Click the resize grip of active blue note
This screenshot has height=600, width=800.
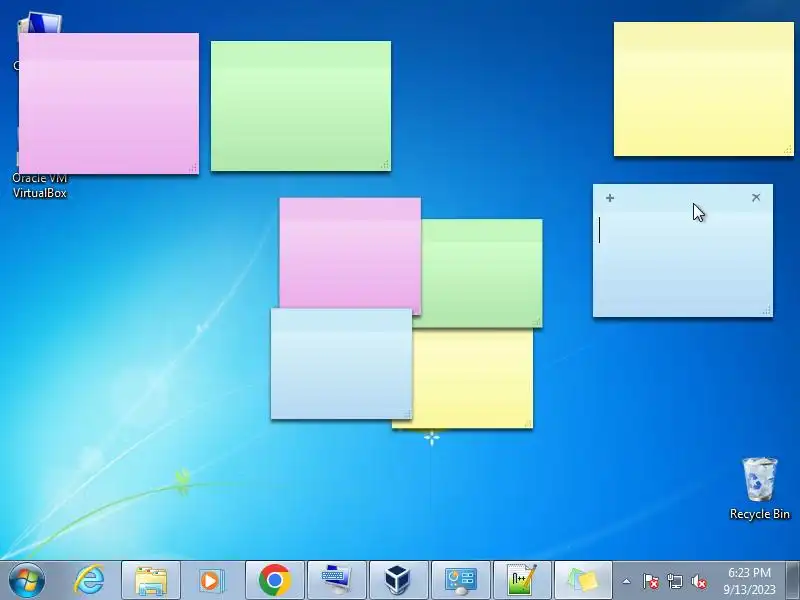point(767,311)
